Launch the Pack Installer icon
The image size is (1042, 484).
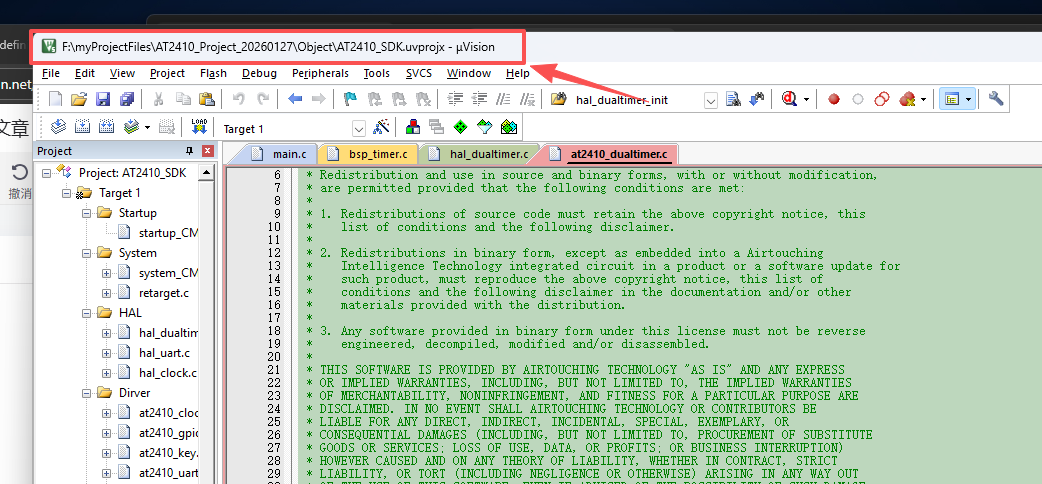pos(508,126)
